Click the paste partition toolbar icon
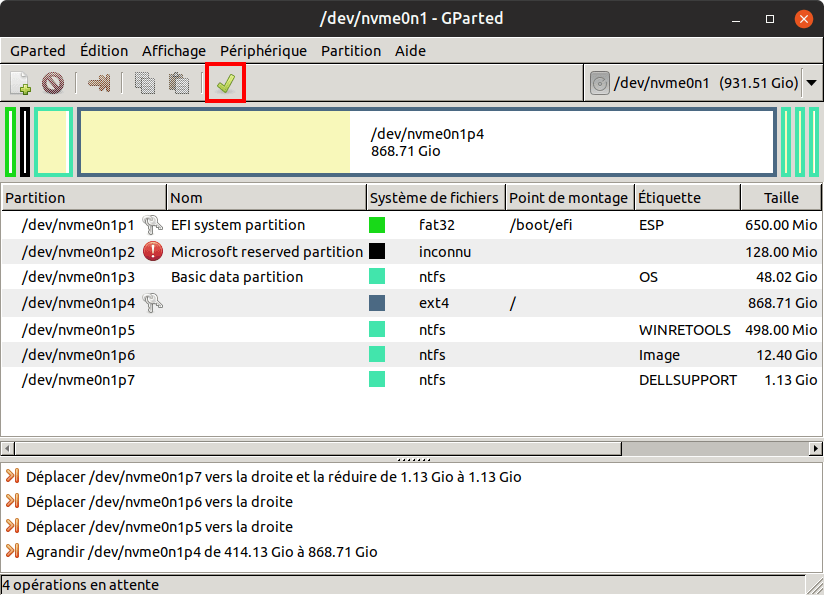Viewport: 824px width, 595px height. click(x=178, y=84)
